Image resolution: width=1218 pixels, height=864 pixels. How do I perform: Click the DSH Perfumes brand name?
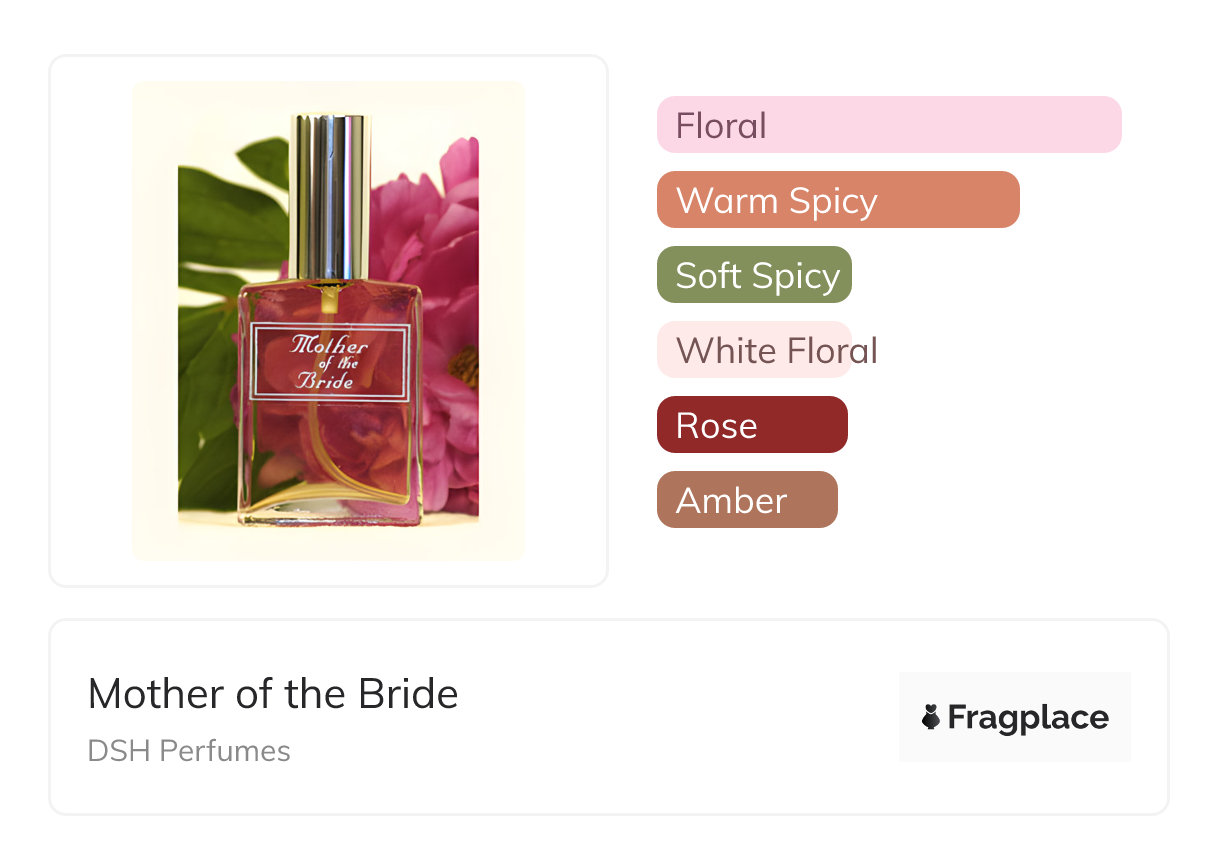(x=189, y=750)
